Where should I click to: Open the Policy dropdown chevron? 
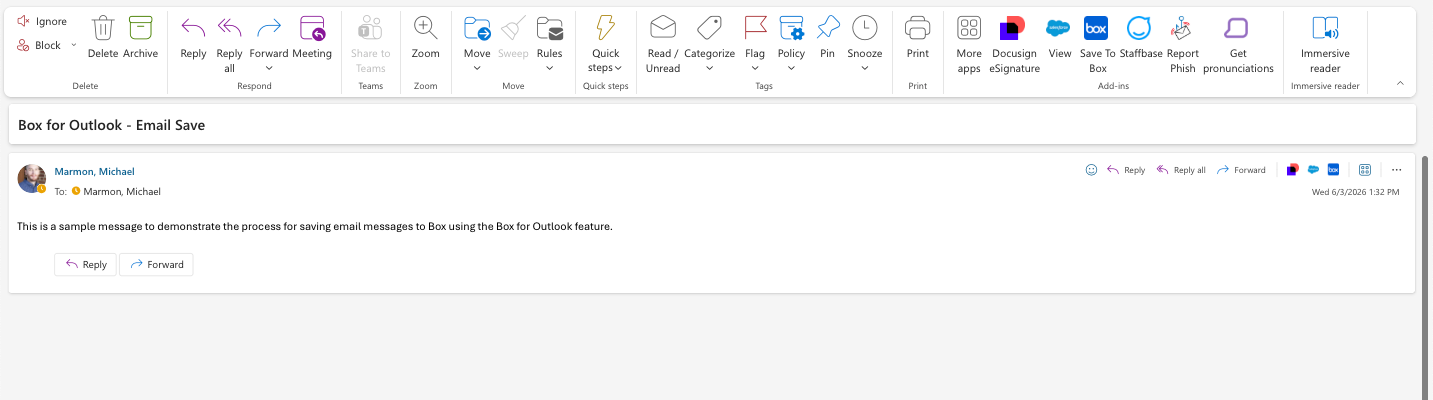click(x=791, y=68)
